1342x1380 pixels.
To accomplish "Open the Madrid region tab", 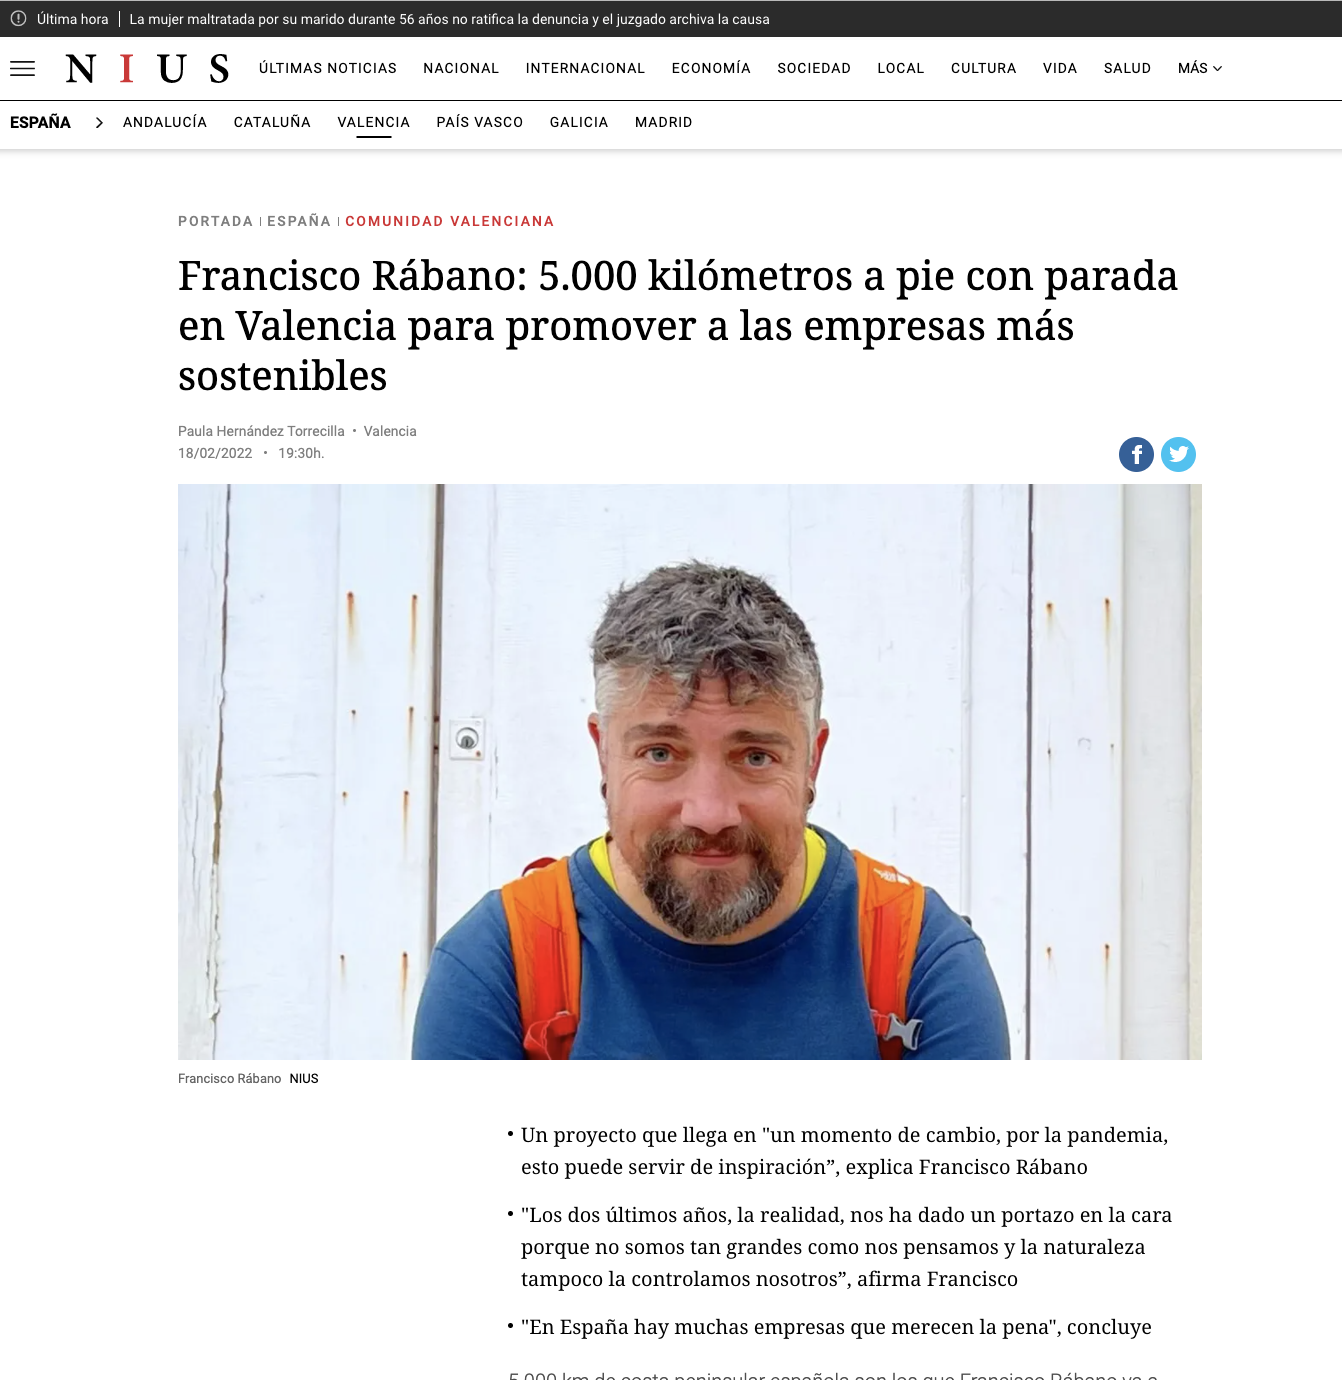I will [x=663, y=122].
